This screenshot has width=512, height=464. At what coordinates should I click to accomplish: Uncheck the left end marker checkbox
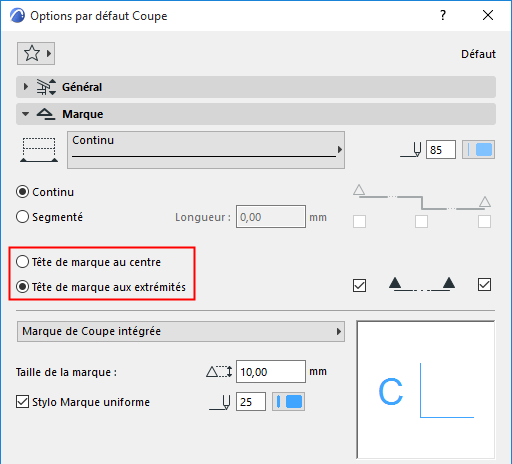coord(359,285)
